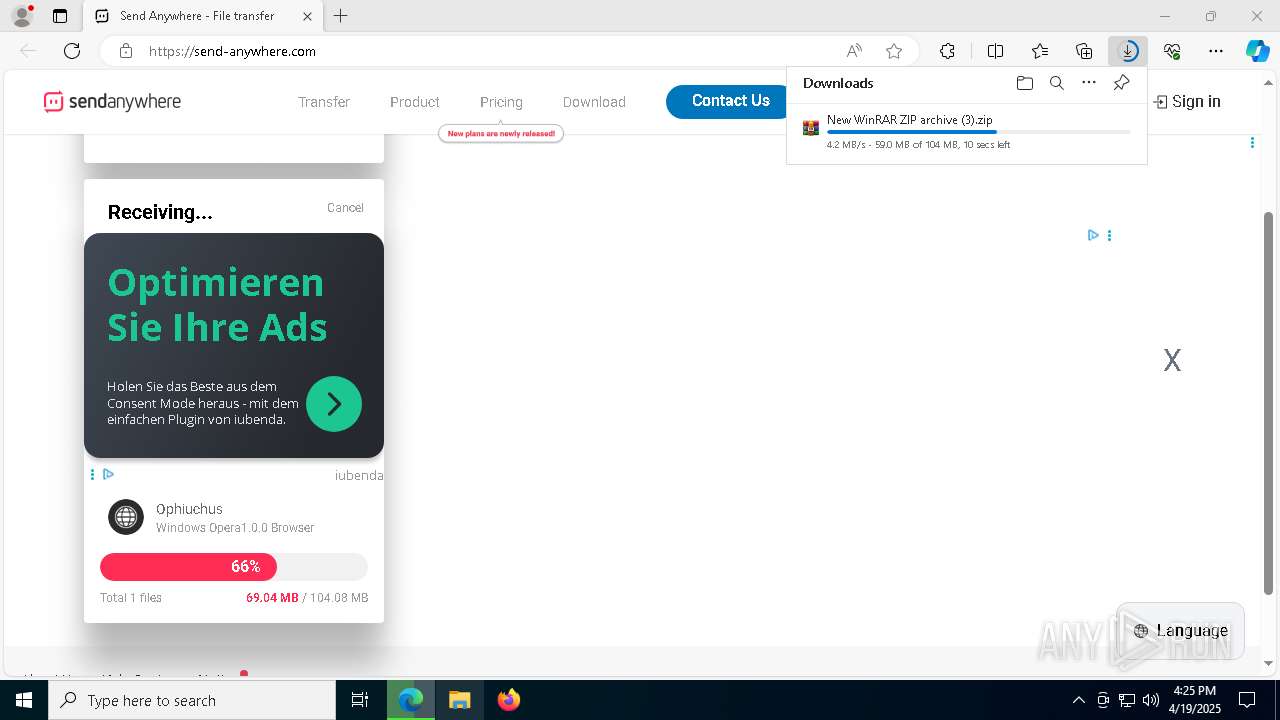The width and height of the screenshot is (1280, 720).
Task: Click the page vertical scrollbar
Action: (x=1269, y=402)
